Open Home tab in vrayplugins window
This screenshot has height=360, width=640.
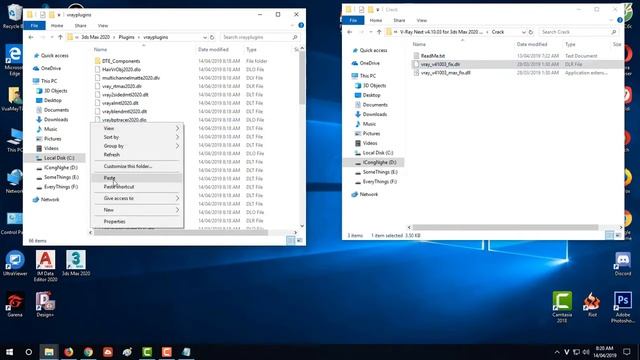click(x=57, y=25)
